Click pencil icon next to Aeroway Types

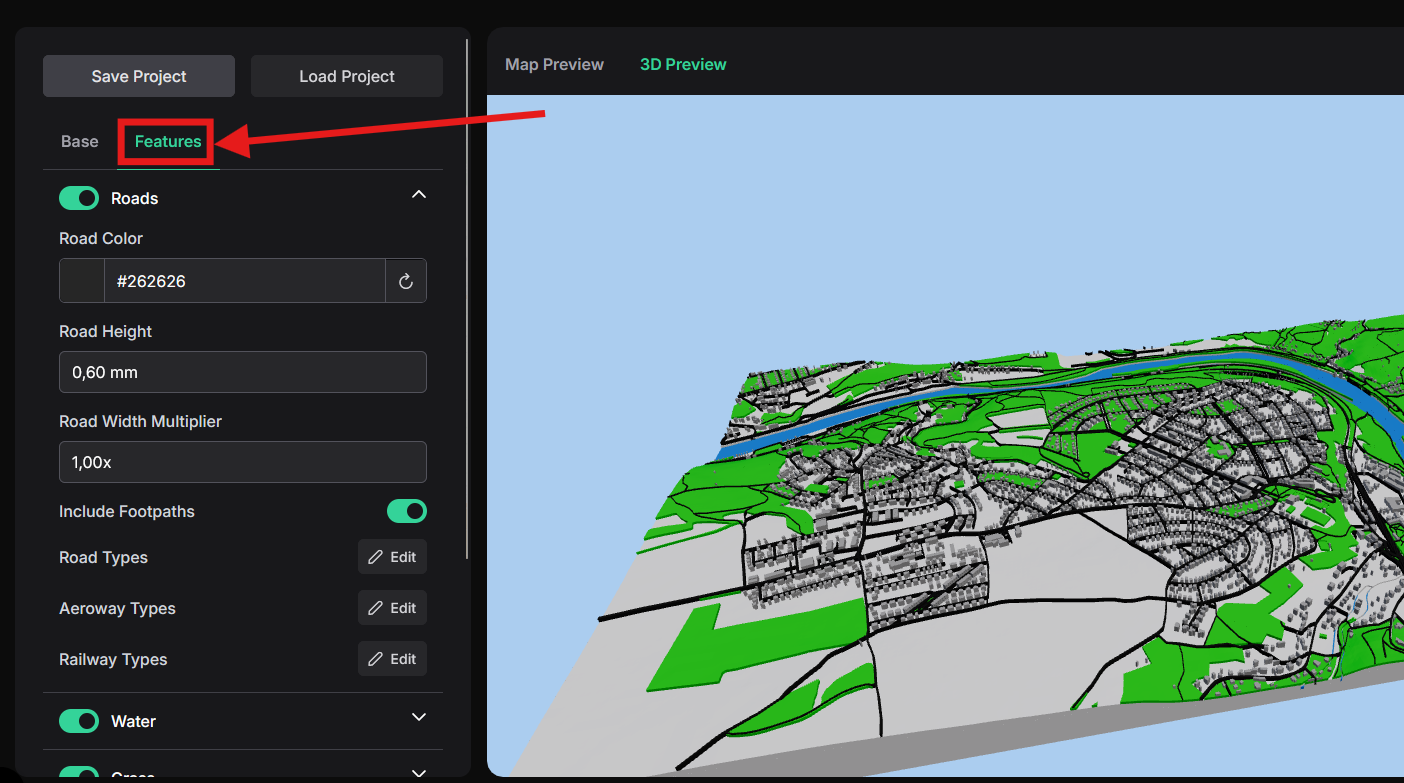[376, 608]
